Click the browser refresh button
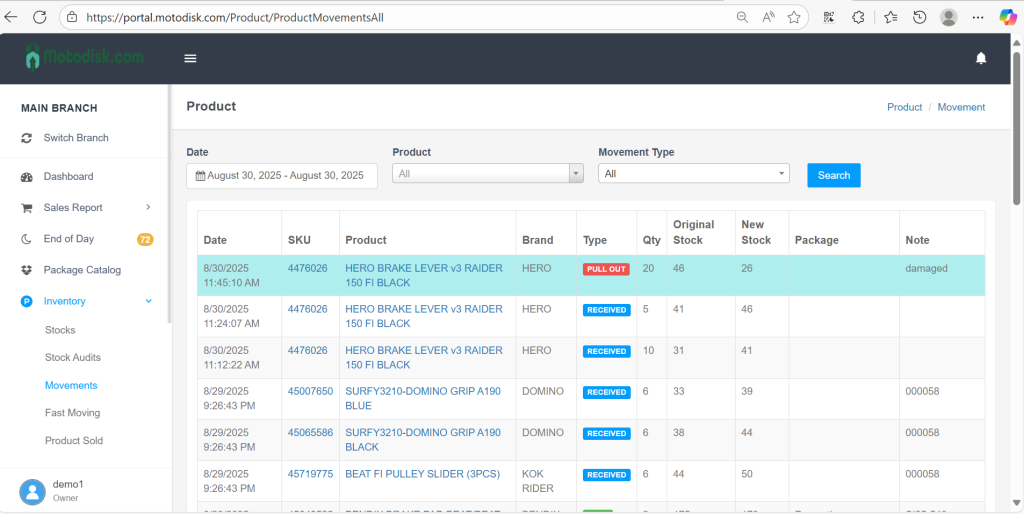 40,17
